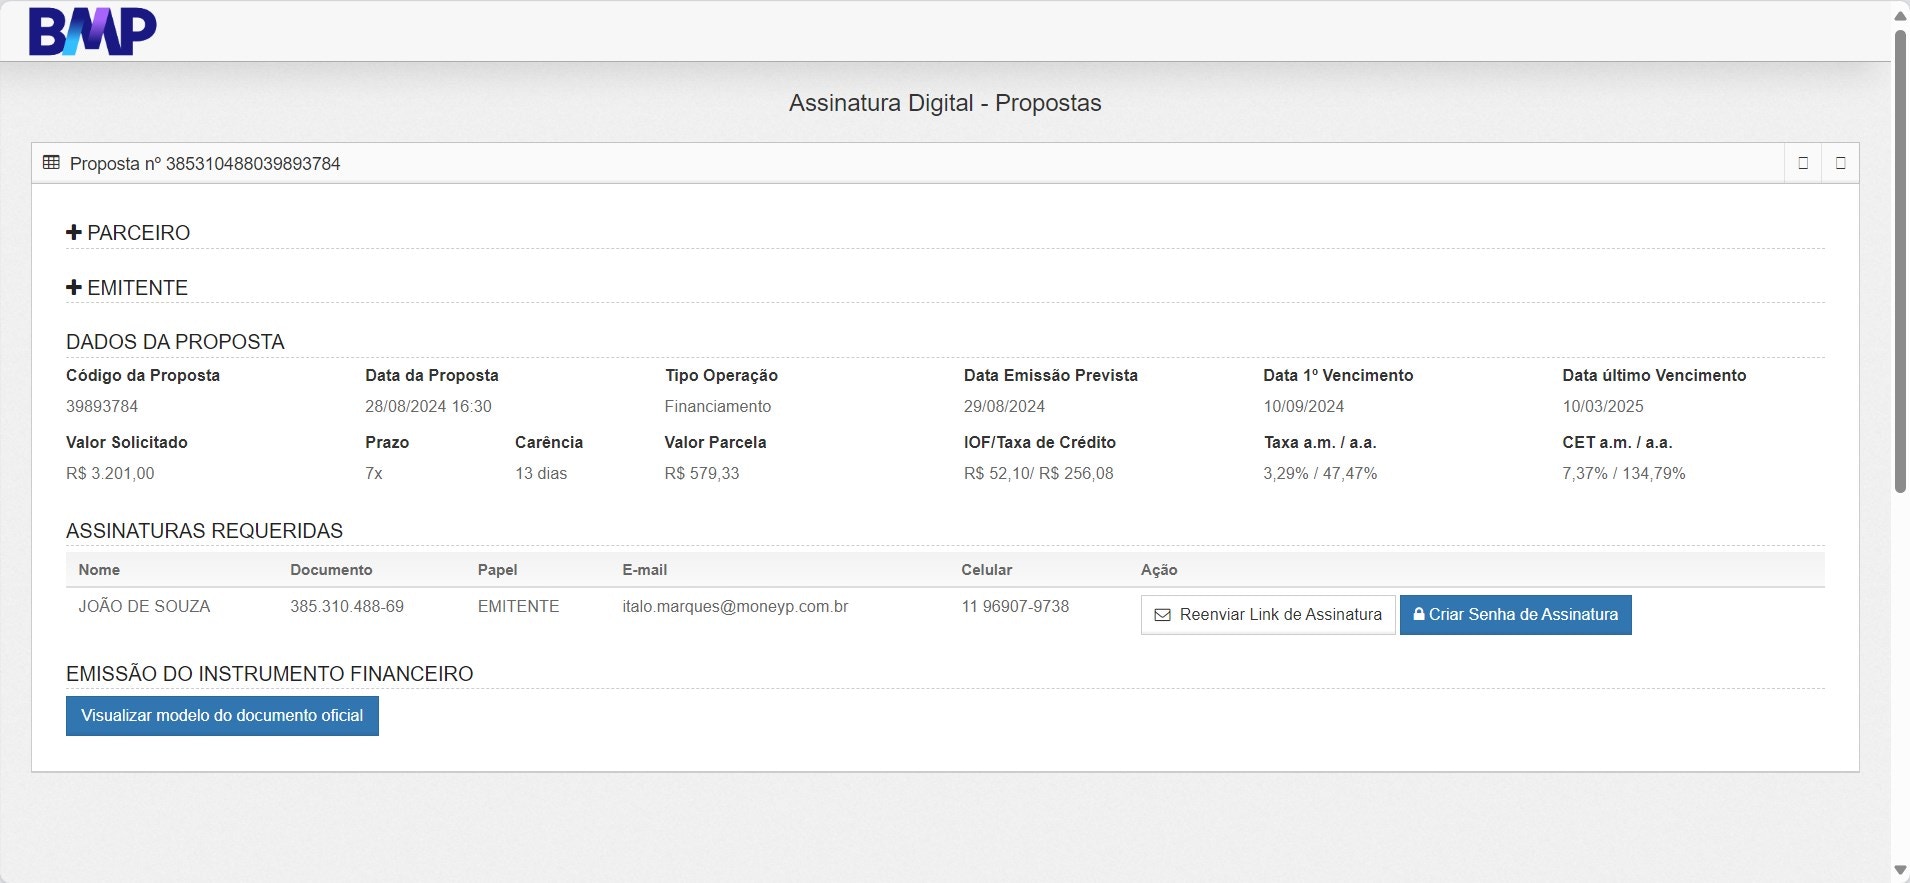This screenshot has width=1910, height=883.
Task: Click the Ação column header
Action: (1159, 570)
